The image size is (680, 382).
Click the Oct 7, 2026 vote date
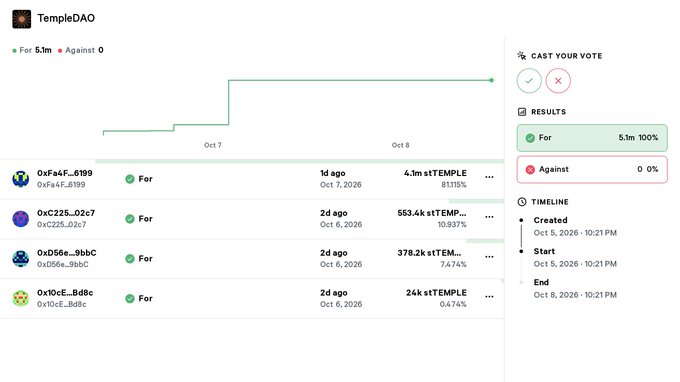coord(341,185)
